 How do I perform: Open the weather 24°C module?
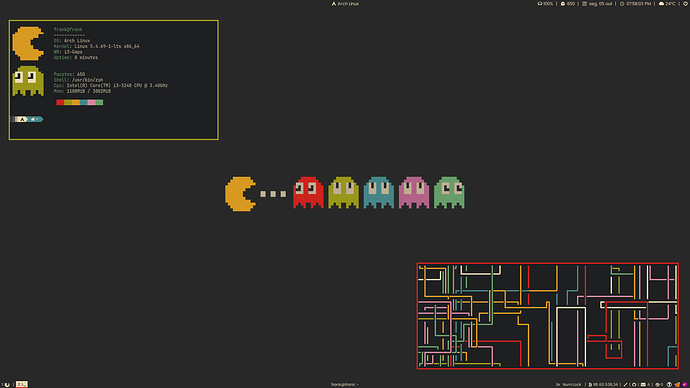click(667, 4)
